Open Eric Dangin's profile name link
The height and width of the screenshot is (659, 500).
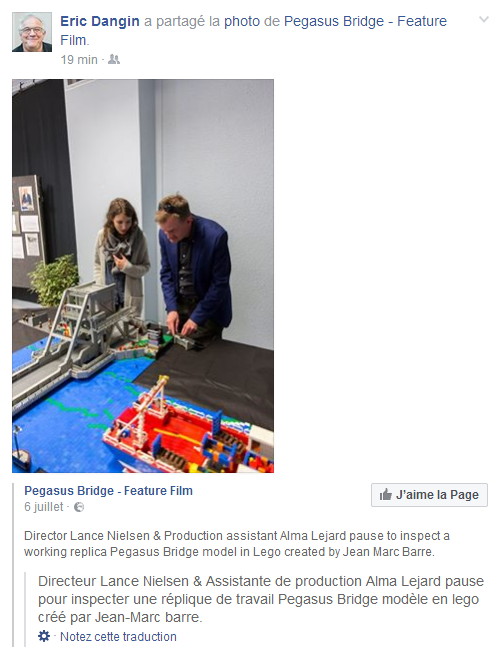tap(100, 21)
